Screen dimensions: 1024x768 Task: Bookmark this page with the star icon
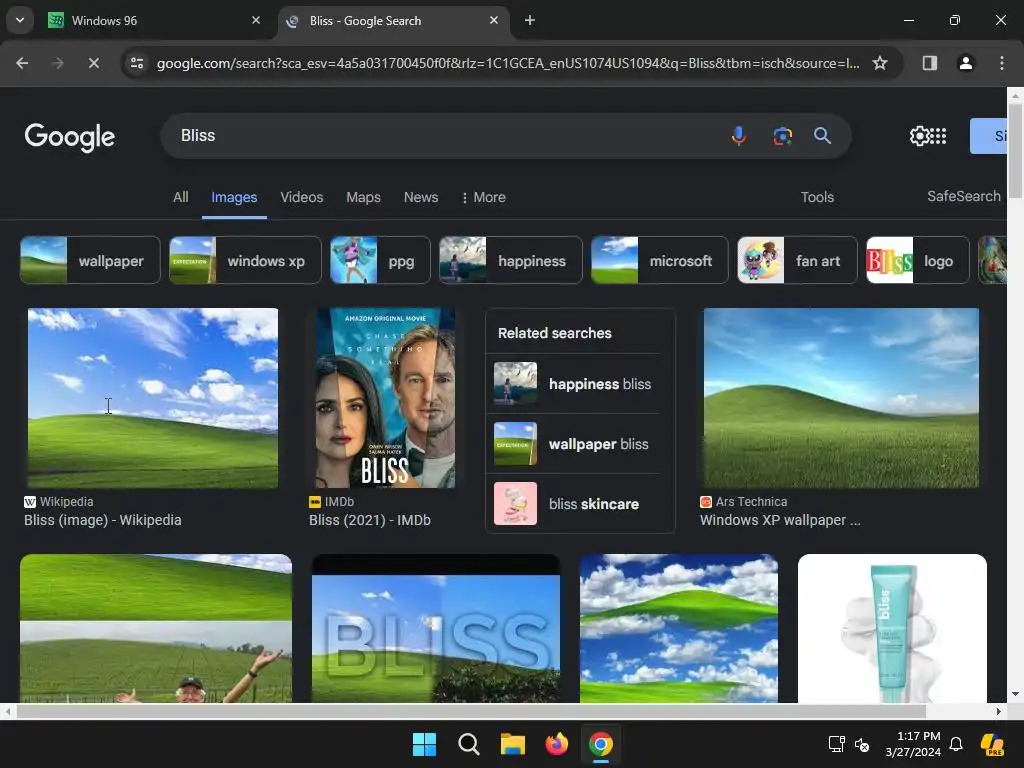coord(880,63)
